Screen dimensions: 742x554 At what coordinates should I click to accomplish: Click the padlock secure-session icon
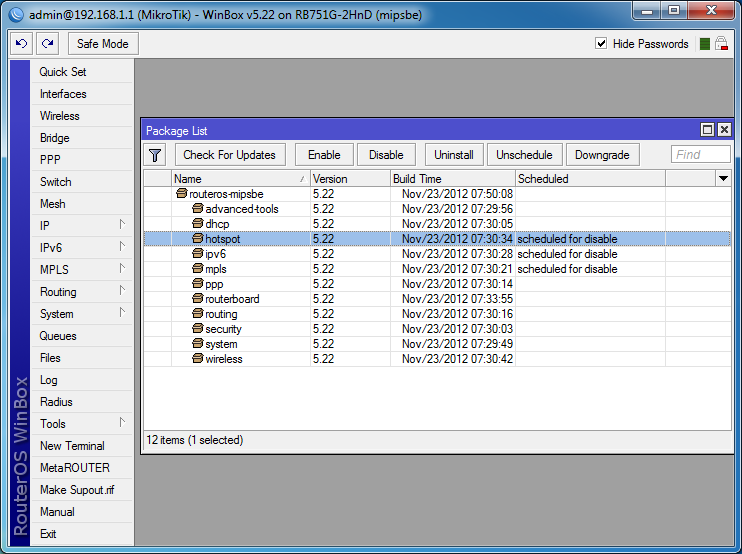[x=721, y=44]
